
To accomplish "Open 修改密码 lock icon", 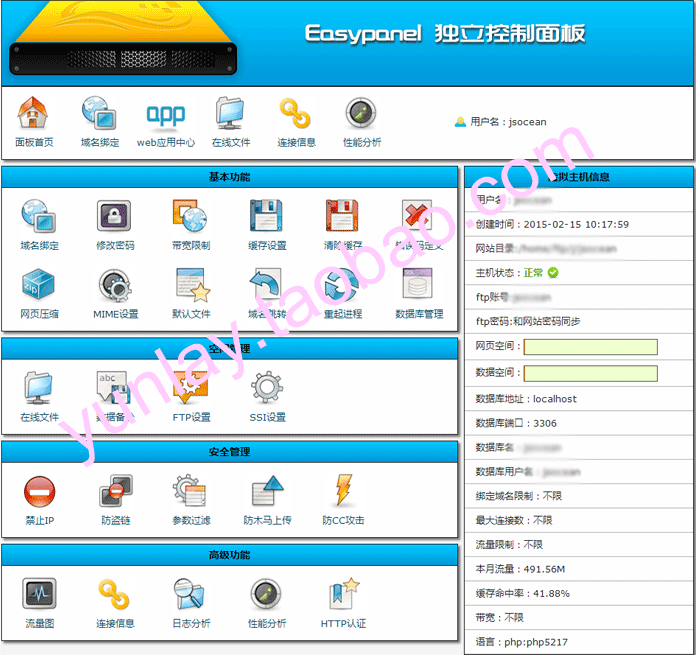I will point(114,216).
